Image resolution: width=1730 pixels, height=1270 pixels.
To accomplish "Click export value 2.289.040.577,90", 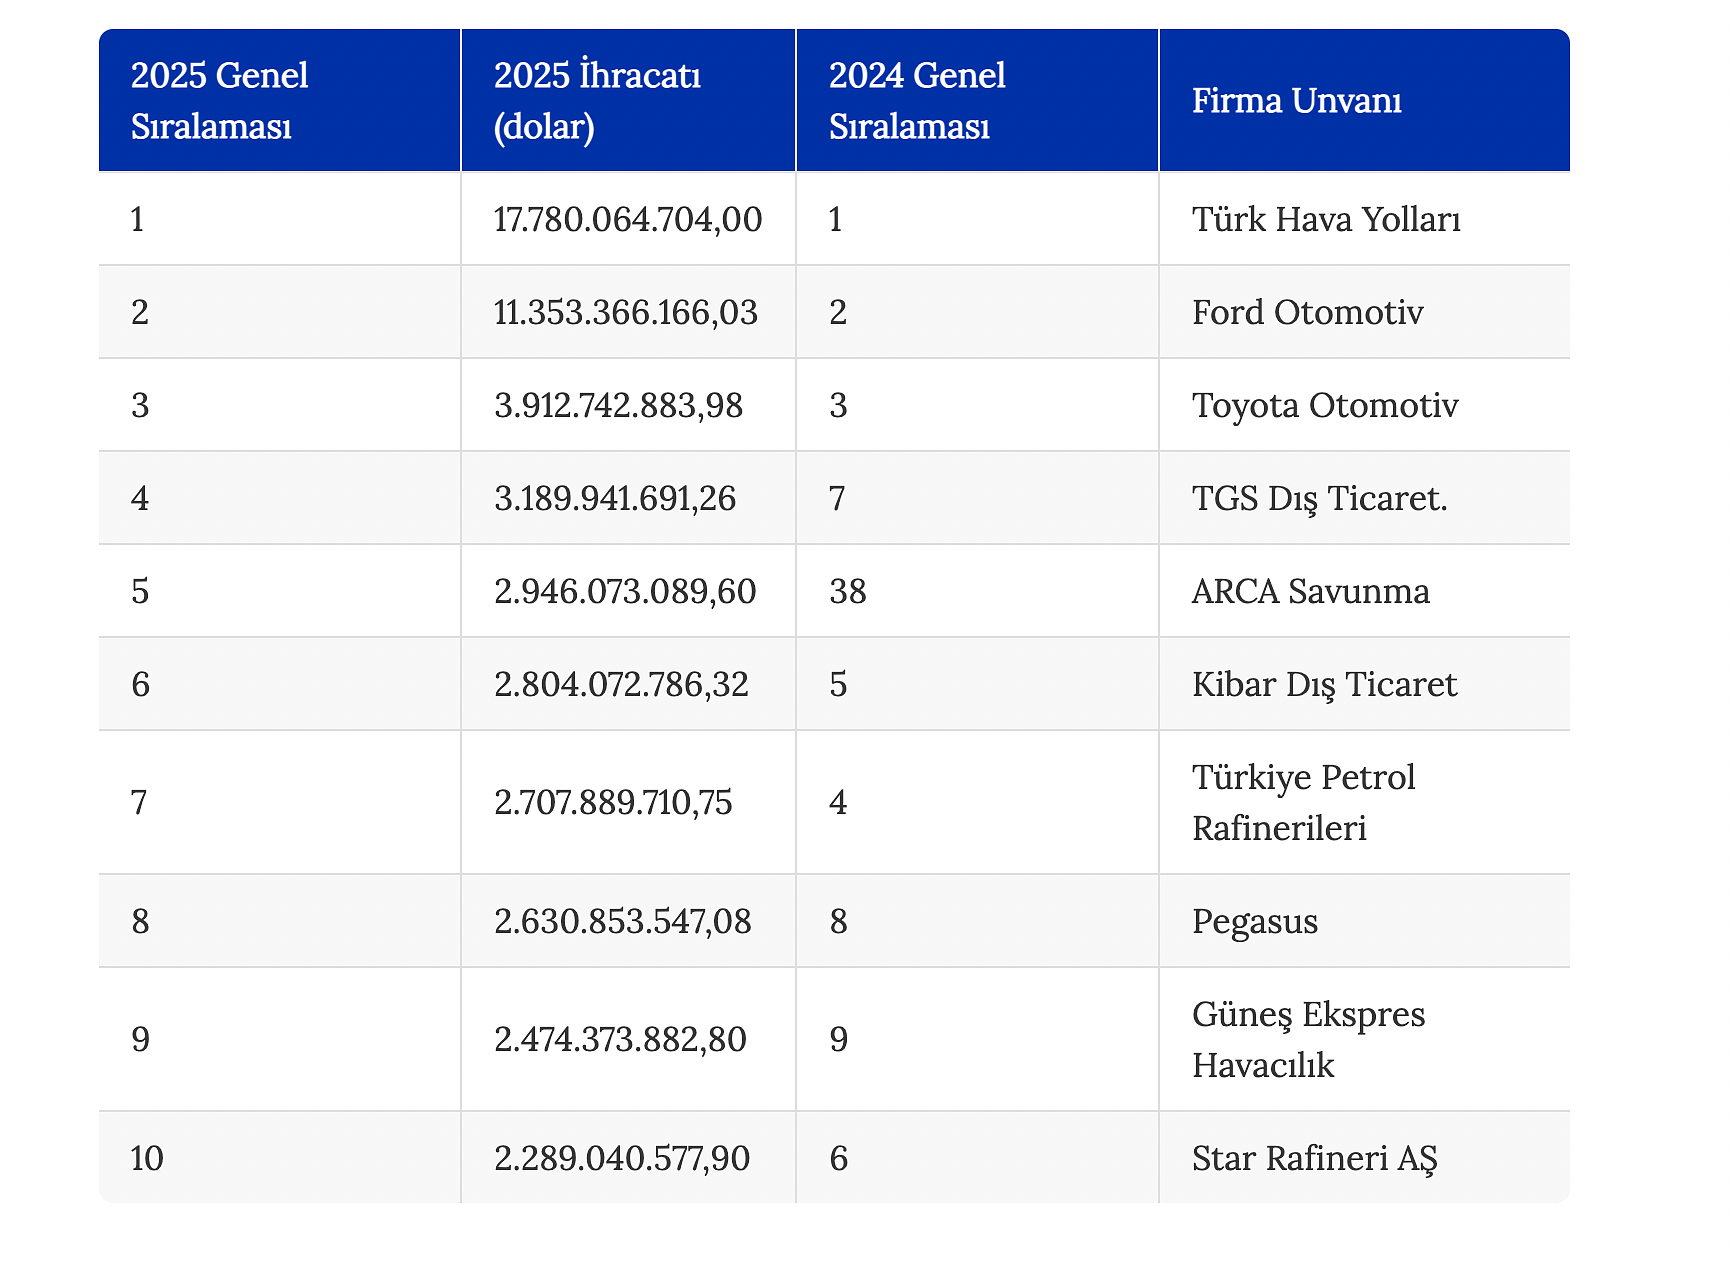I will [x=622, y=1158].
